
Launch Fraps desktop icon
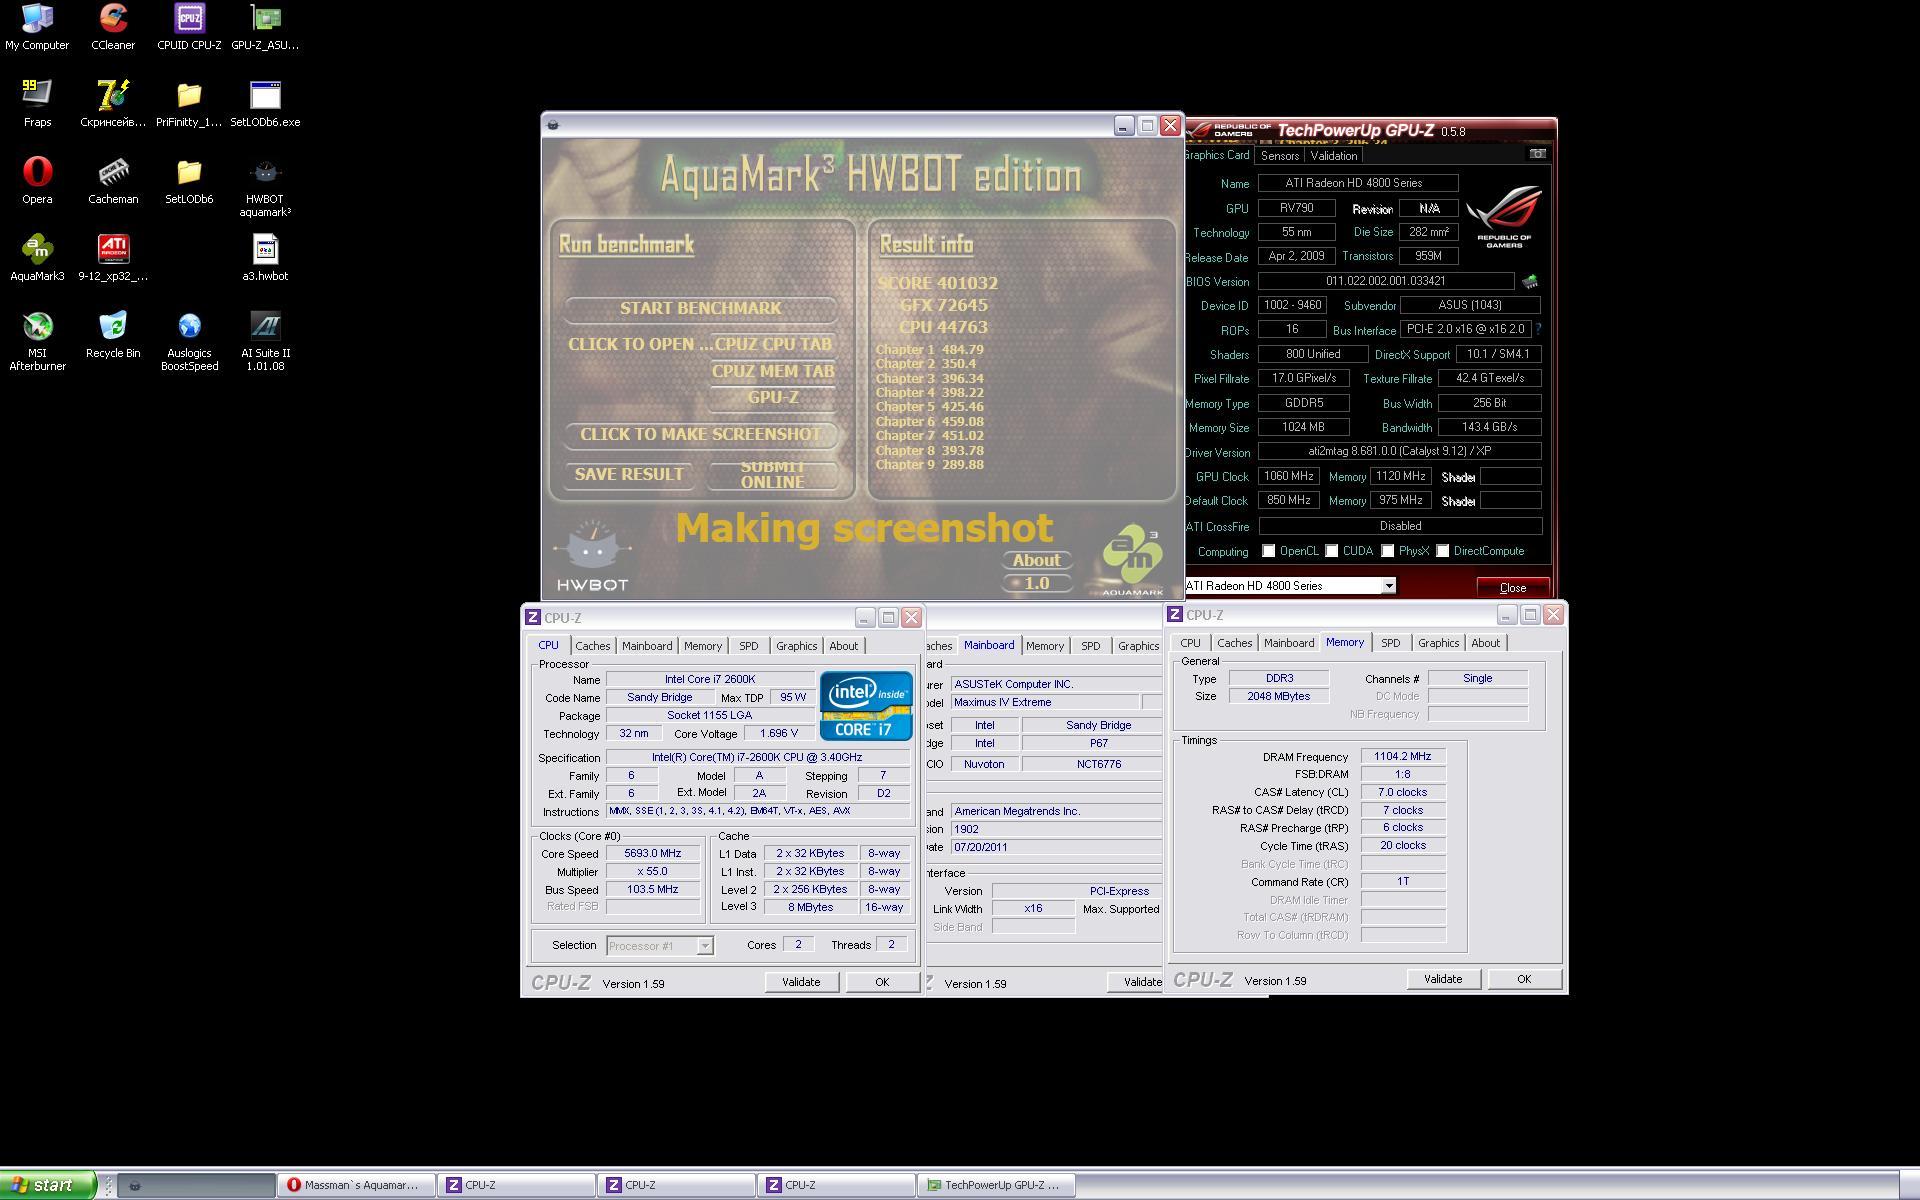37,104
